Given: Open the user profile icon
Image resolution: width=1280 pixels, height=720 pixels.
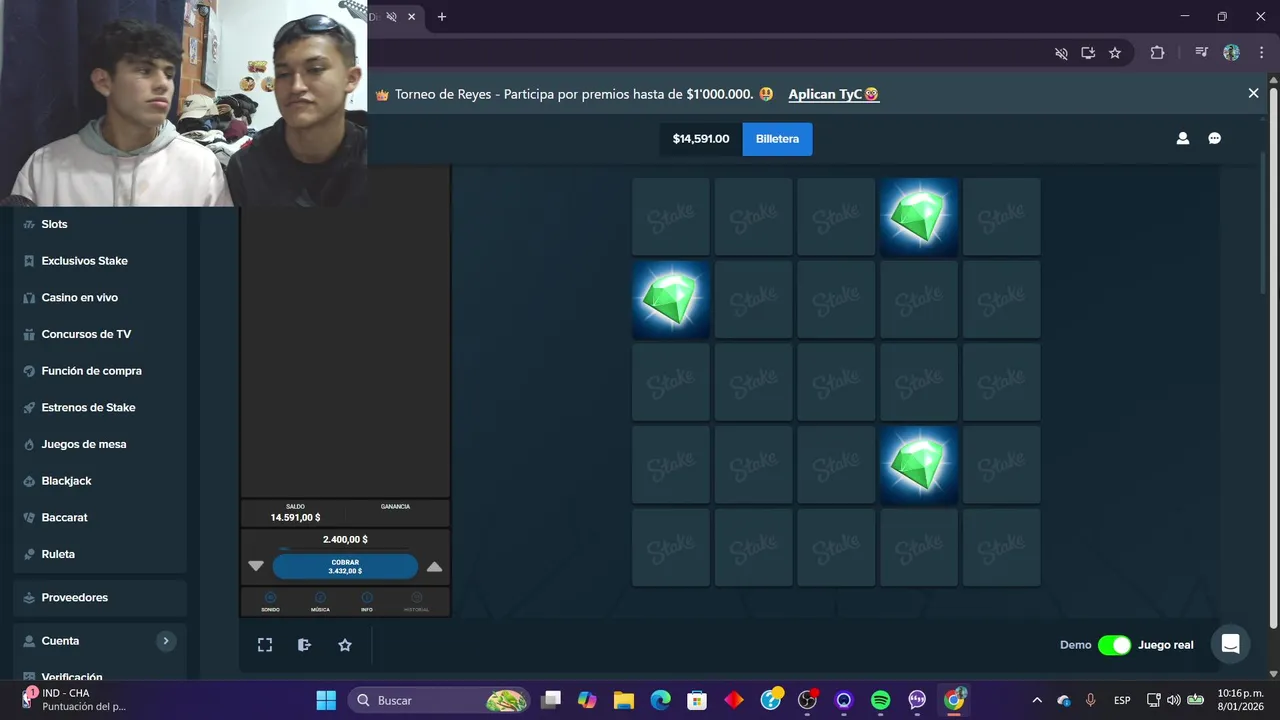Looking at the screenshot, I should click(1182, 139).
